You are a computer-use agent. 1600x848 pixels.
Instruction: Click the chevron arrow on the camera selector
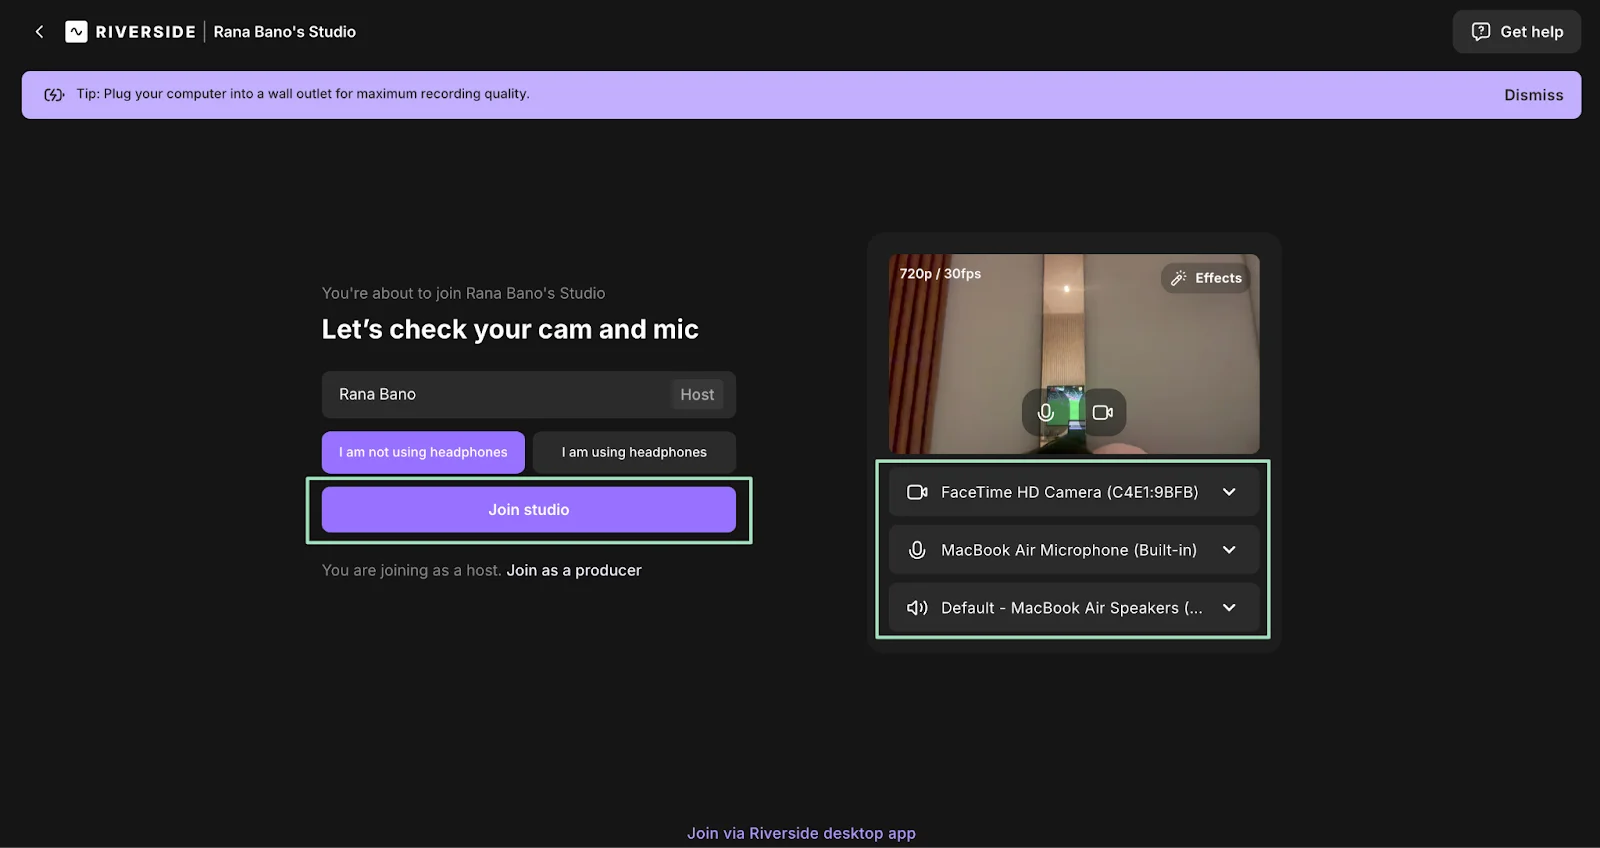[1229, 492]
